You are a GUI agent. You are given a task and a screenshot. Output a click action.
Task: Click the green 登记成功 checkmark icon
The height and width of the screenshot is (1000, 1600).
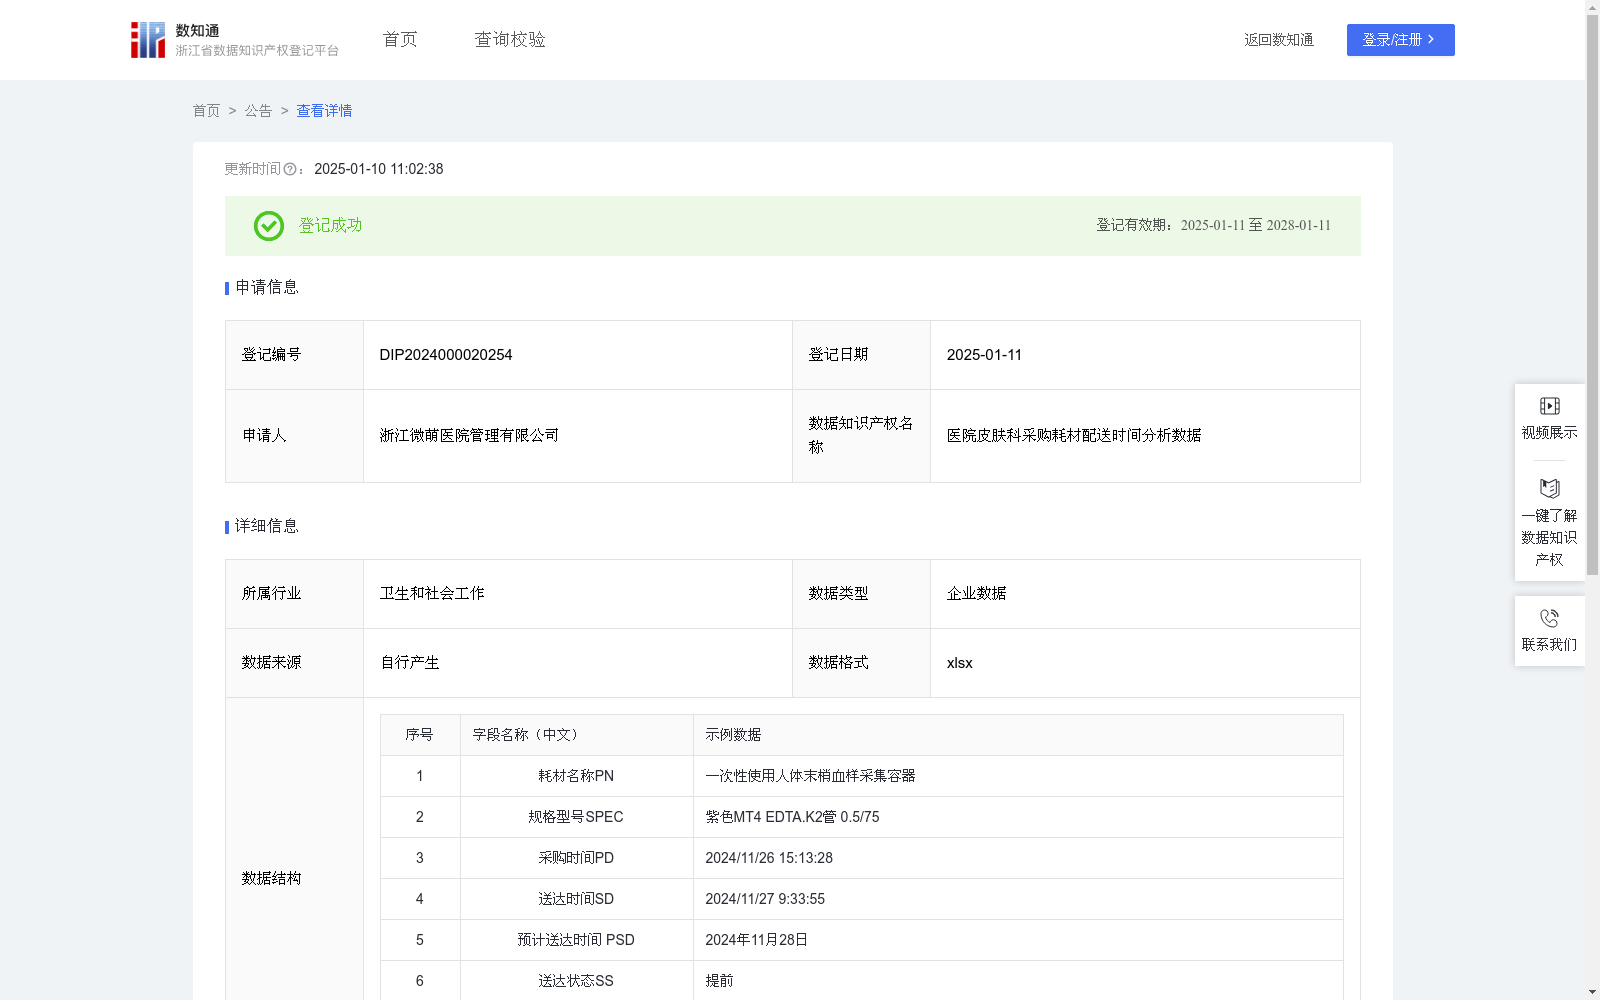pos(269,226)
